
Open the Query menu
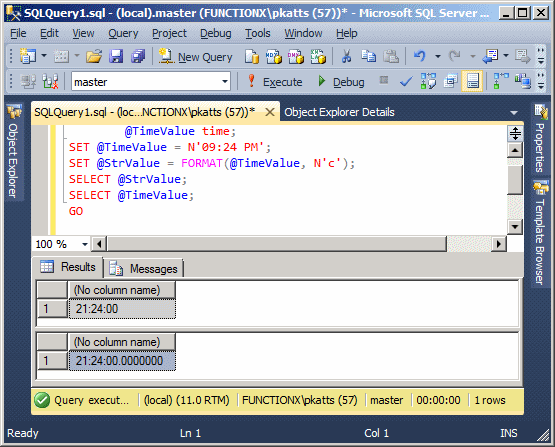click(123, 33)
